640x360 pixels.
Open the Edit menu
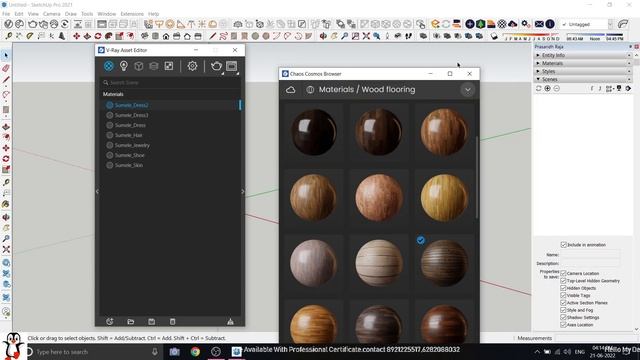19,14
